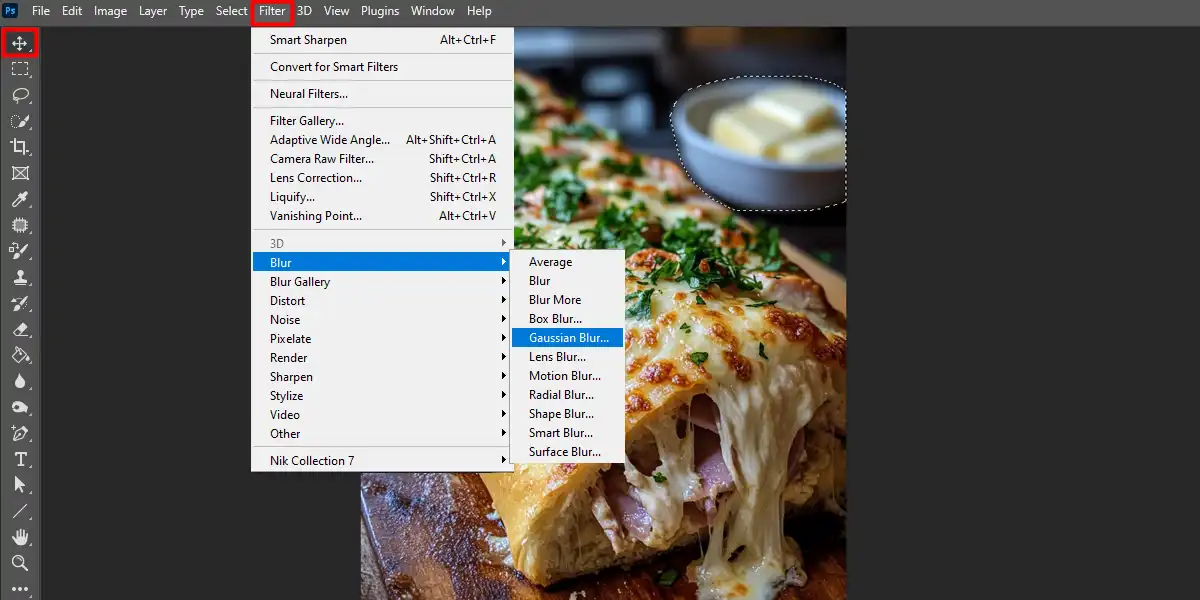1200x600 pixels.
Task: Expand the Render submenu
Action: click(382, 358)
